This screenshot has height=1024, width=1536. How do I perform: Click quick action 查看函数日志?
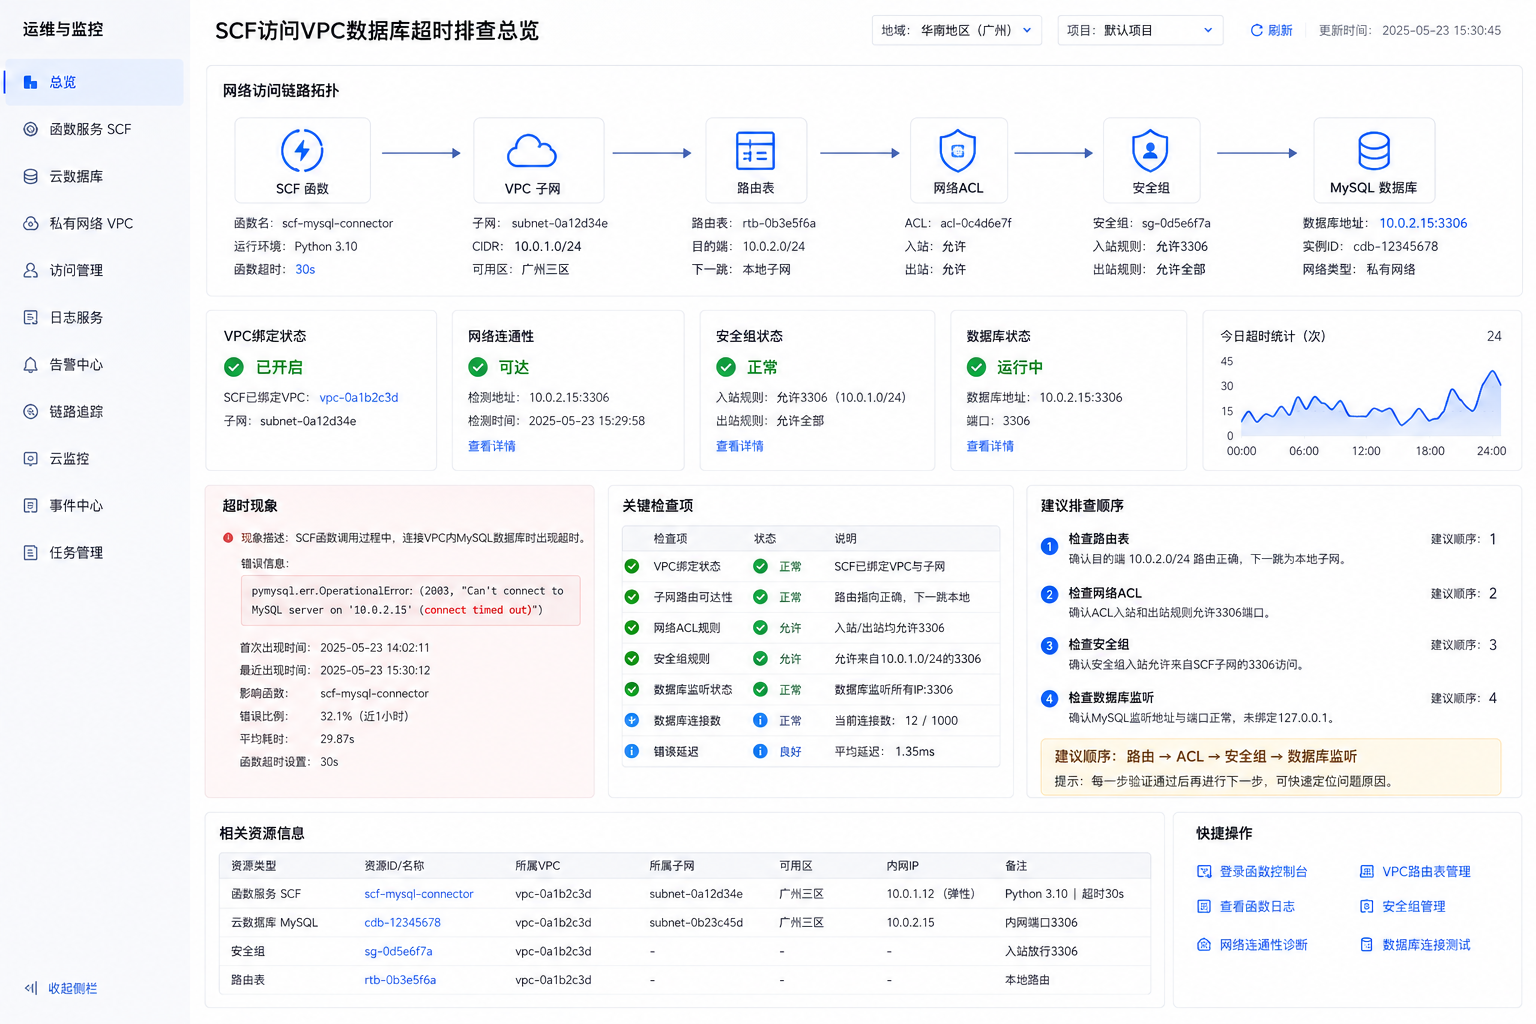pos(1246,906)
